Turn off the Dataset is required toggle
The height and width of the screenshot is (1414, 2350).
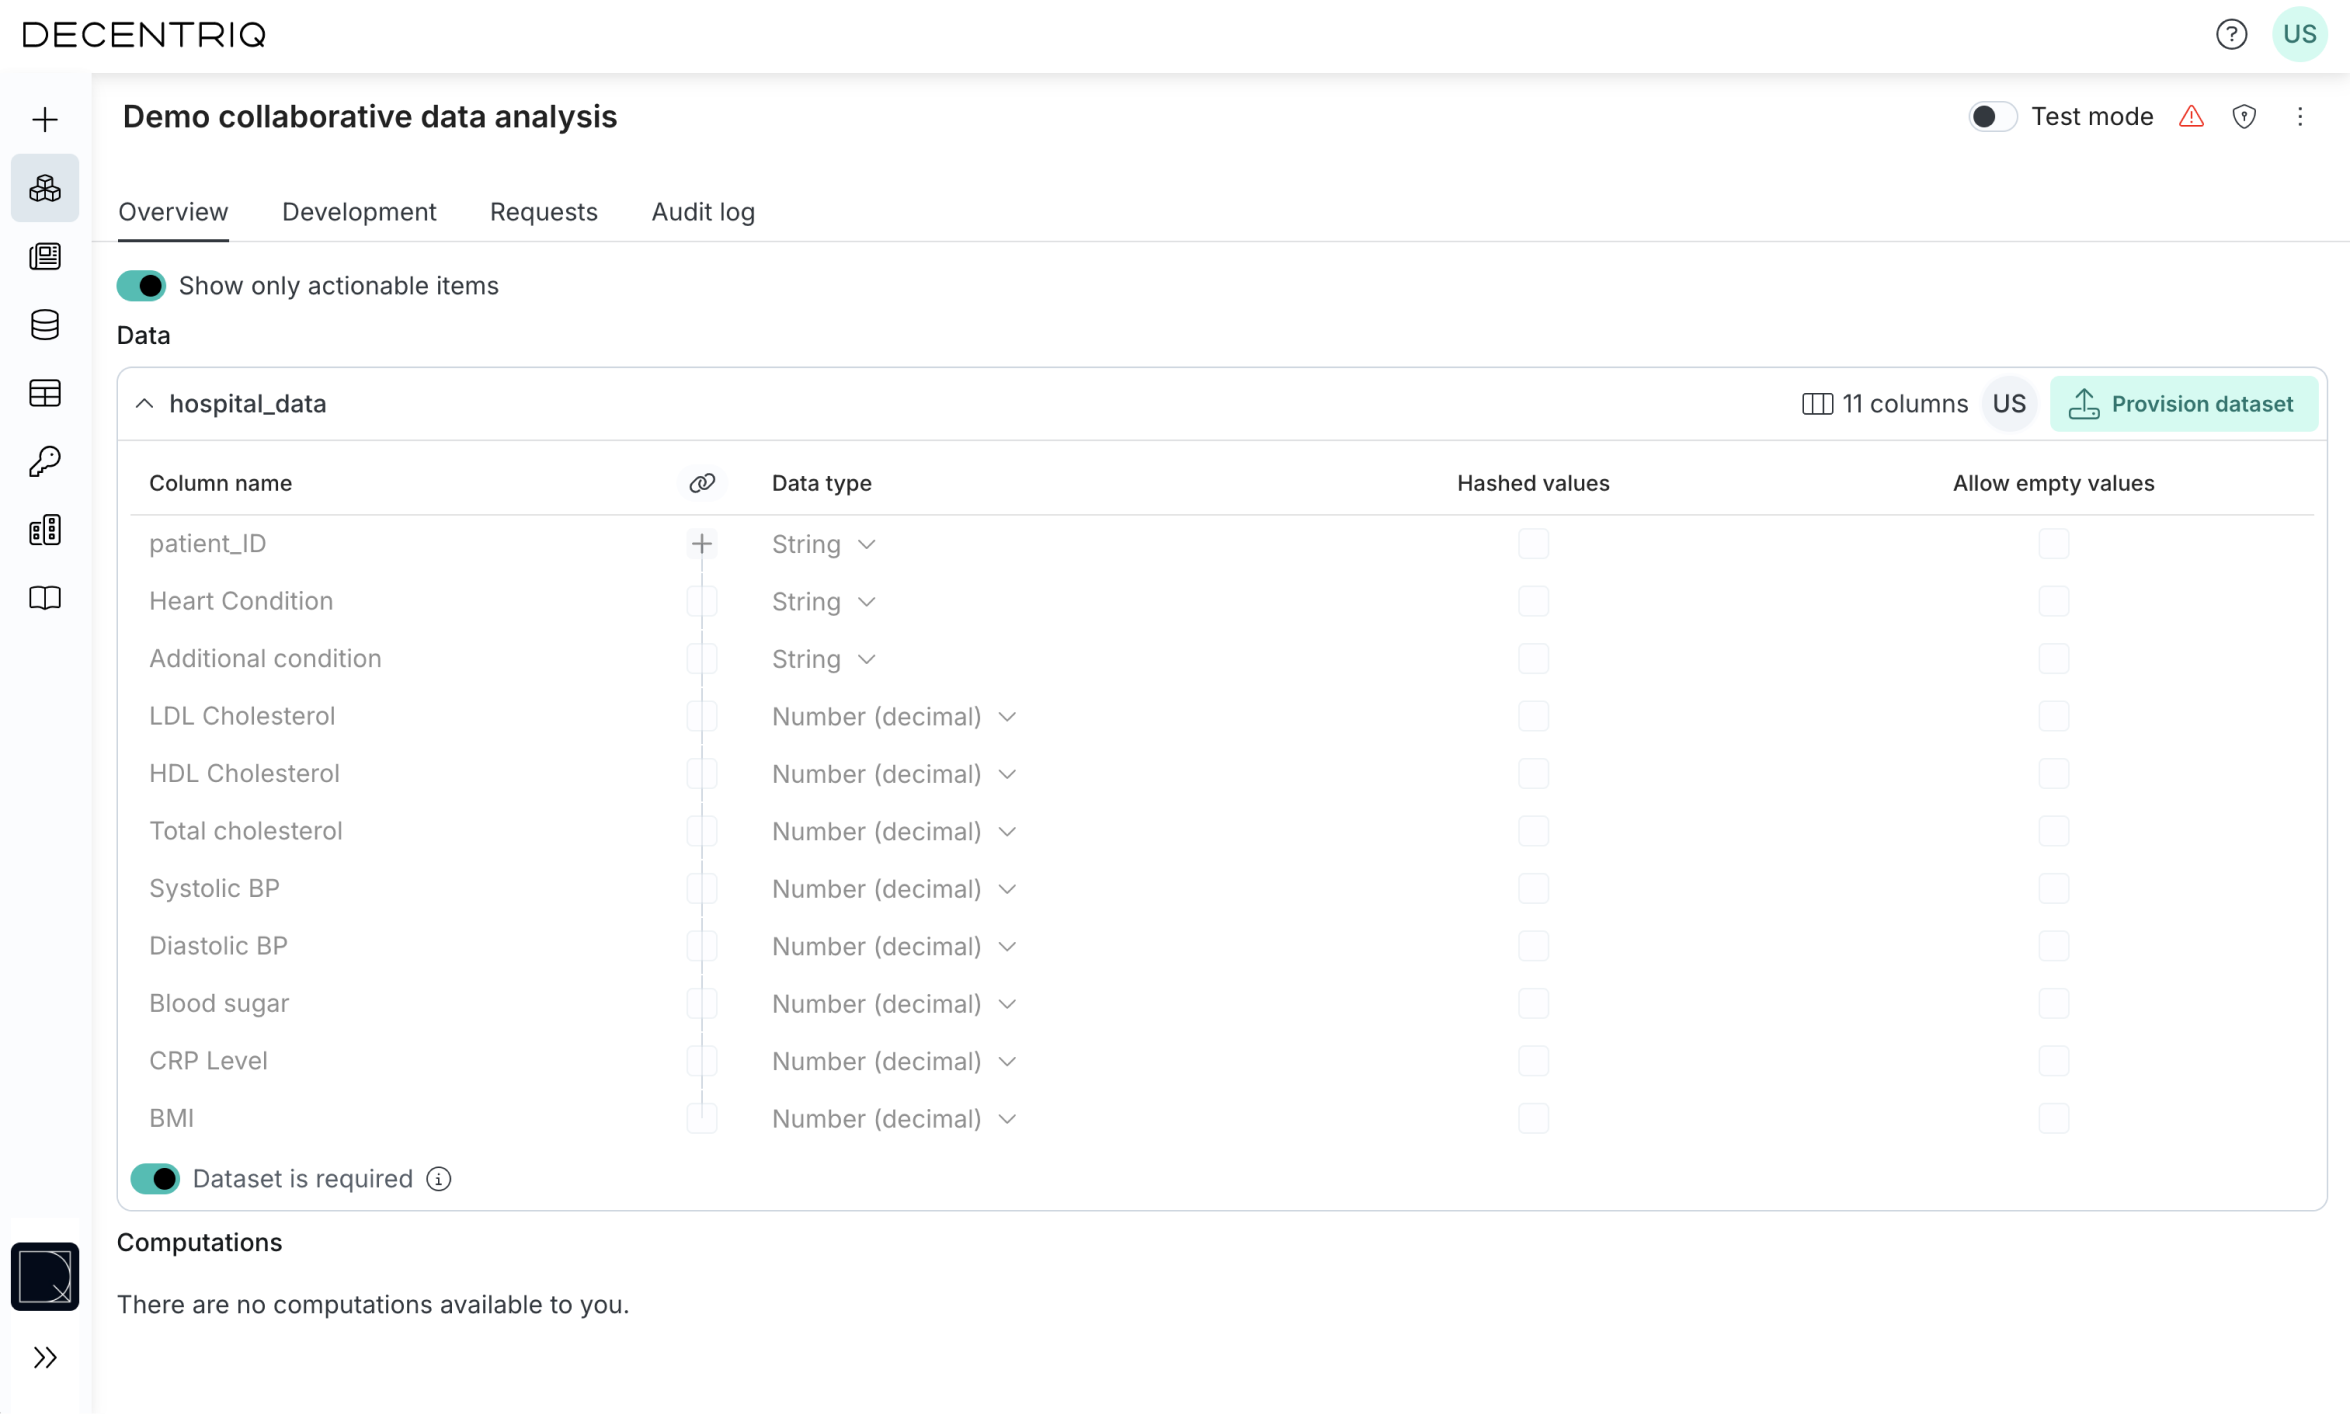click(155, 1179)
